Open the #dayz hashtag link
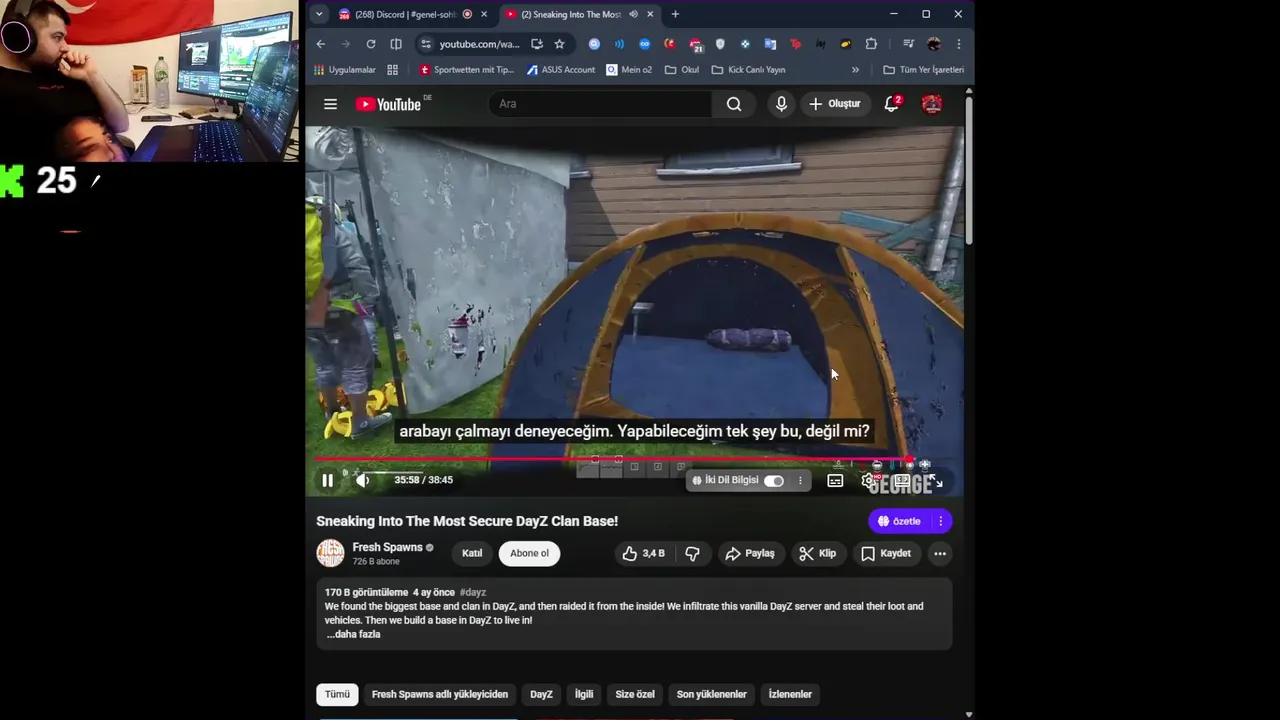This screenshot has height=720, width=1280. coord(473,592)
